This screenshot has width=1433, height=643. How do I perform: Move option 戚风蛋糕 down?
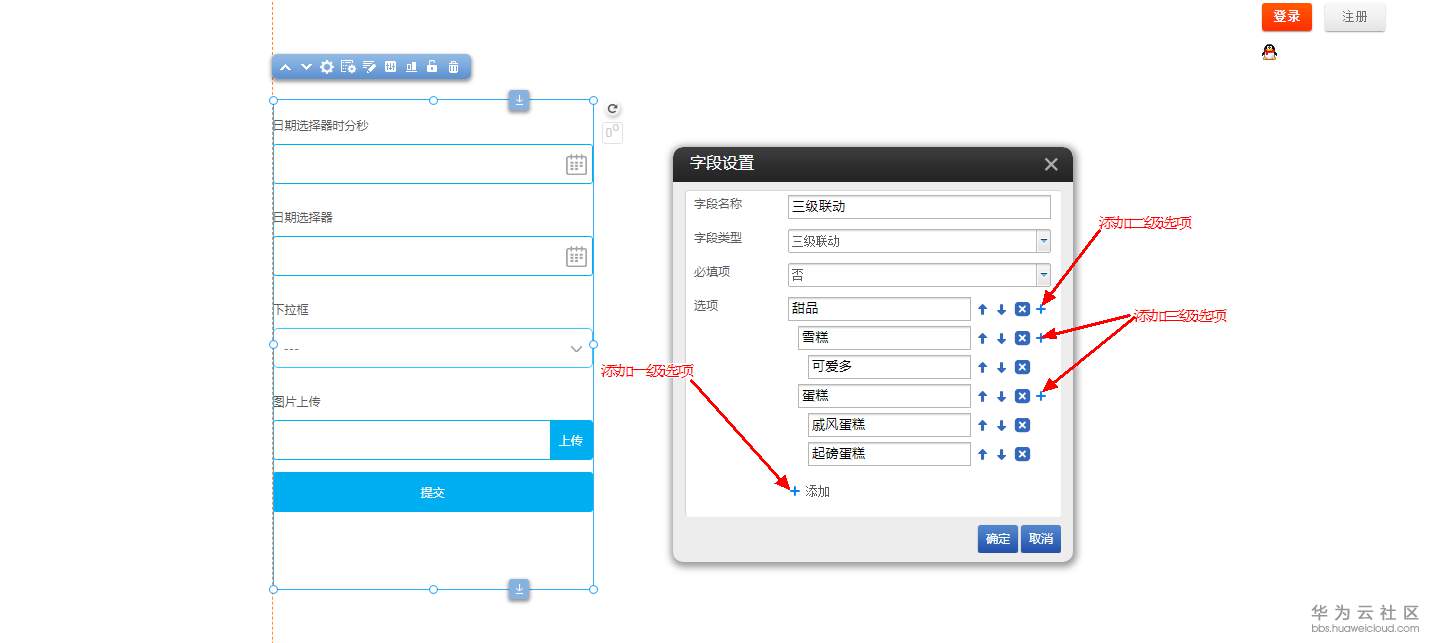[x=1001, y=425]
